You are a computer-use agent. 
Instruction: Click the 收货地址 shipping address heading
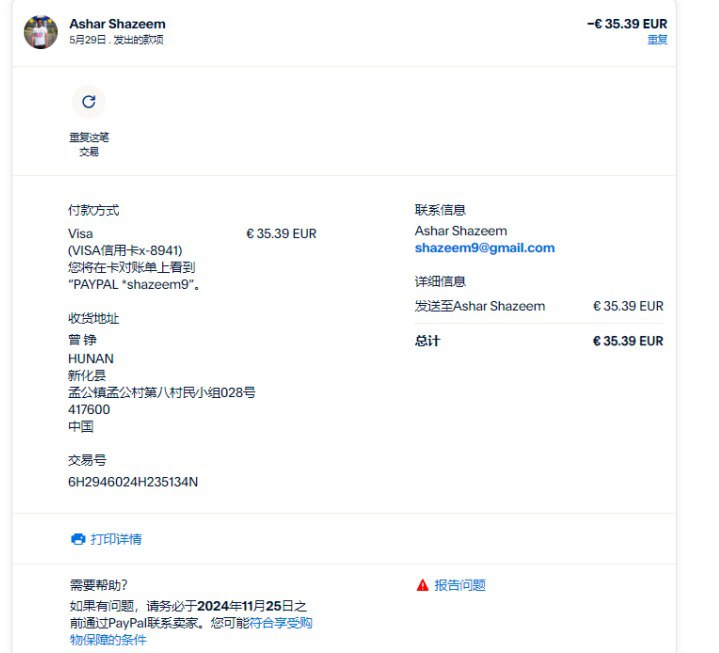click(93, 318)
